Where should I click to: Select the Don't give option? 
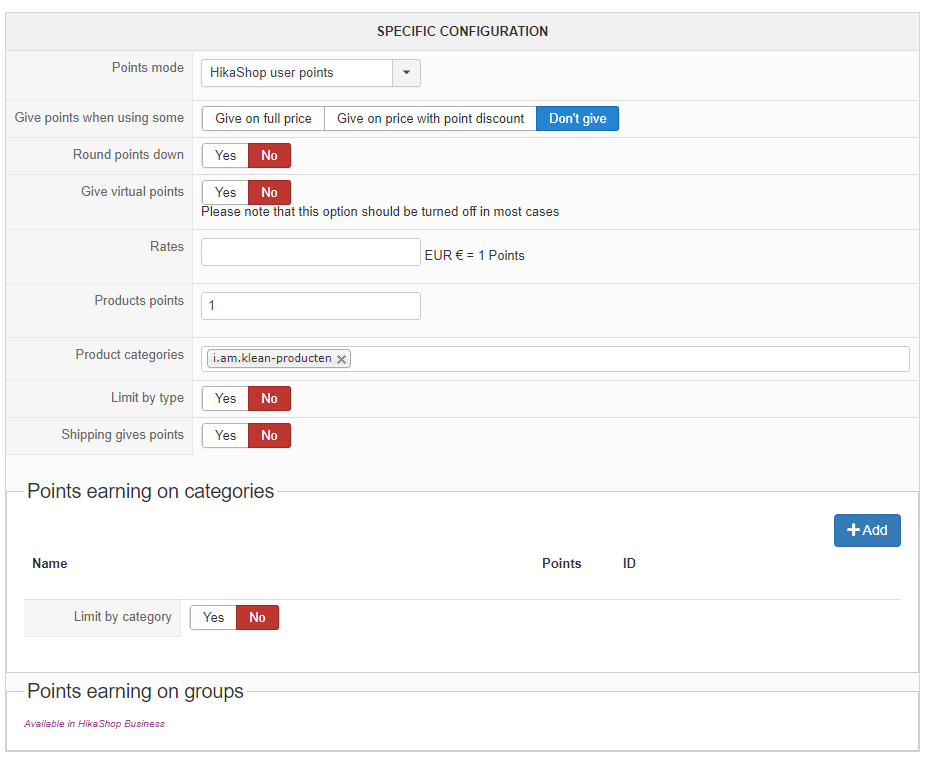(x=577, y=119)
